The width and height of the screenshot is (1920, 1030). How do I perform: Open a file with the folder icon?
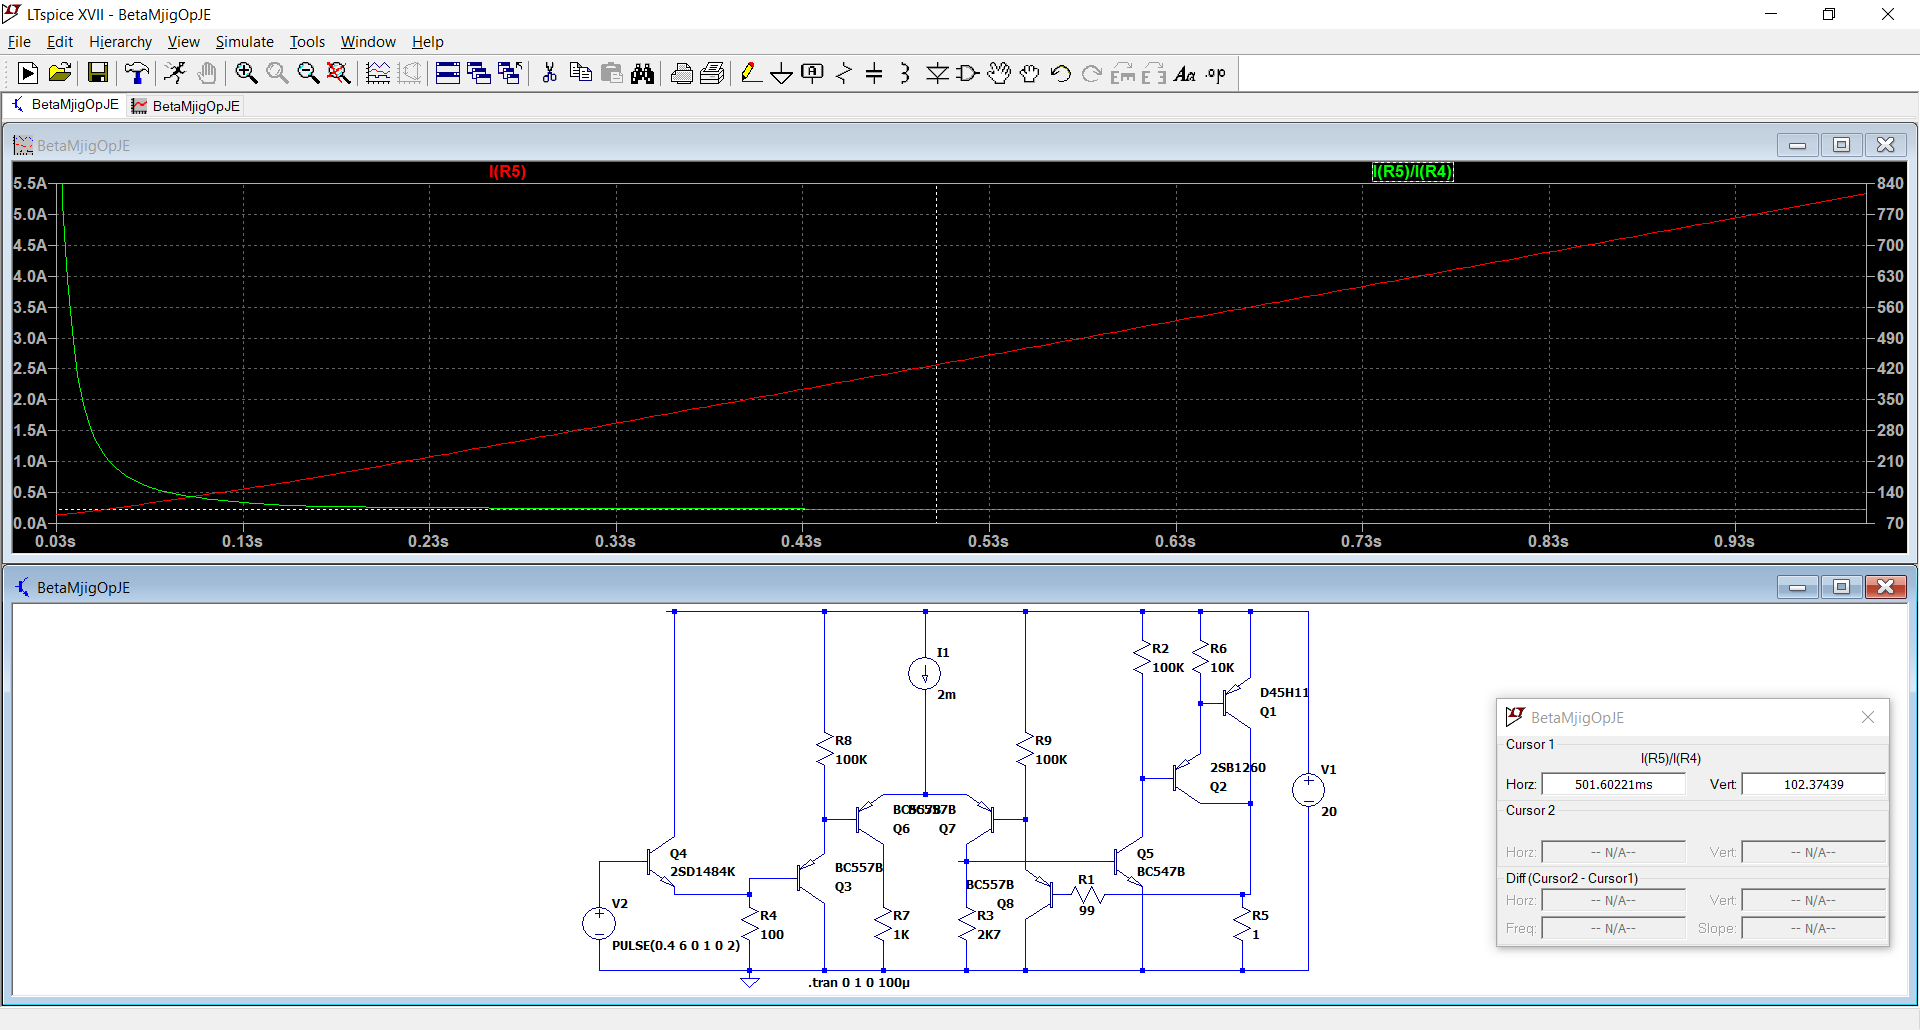tap(60, 73)
